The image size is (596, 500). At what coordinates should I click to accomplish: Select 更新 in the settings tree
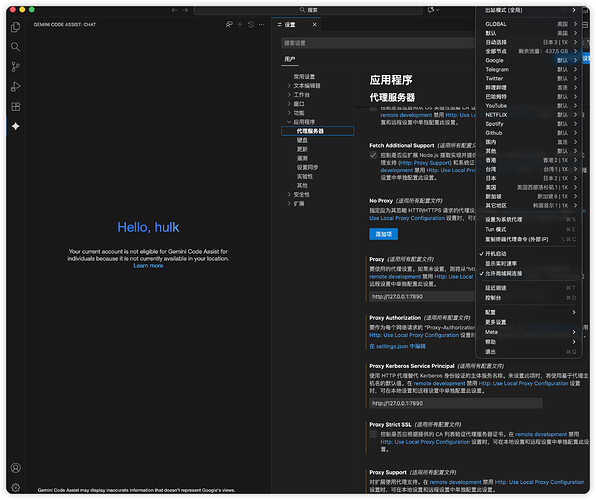coord(302,149)
